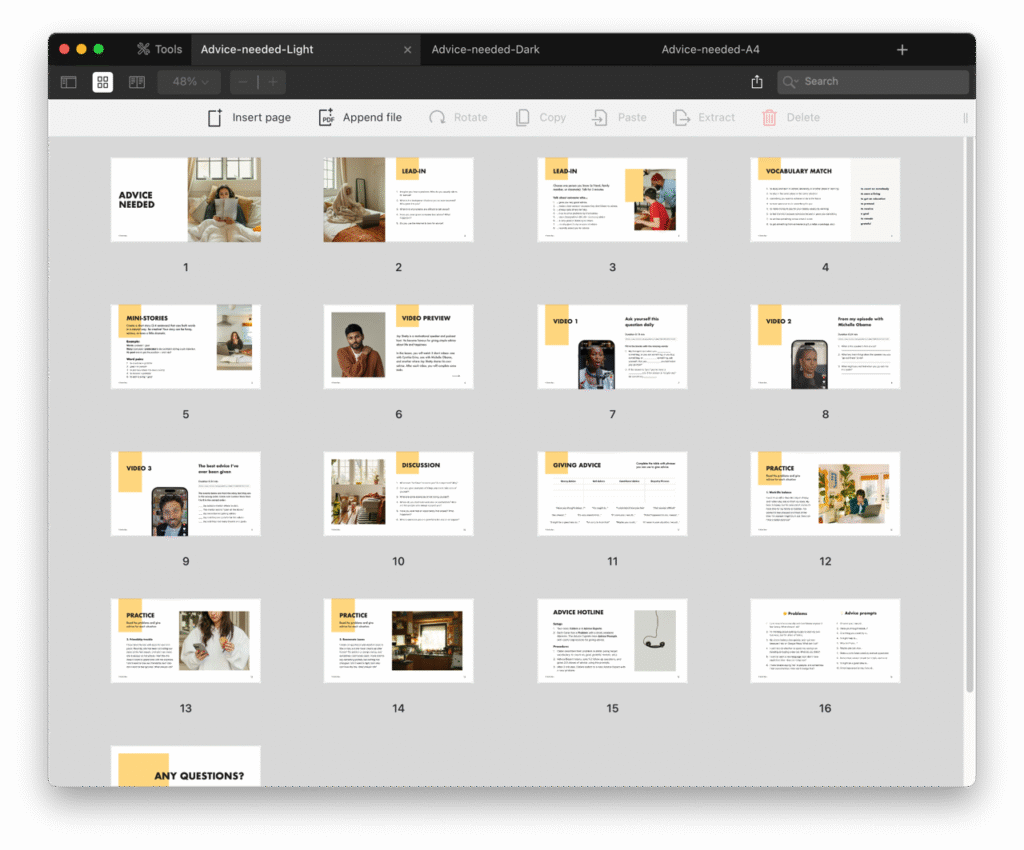
Task: Click the Rotate icon
Action: coord(437,118)
